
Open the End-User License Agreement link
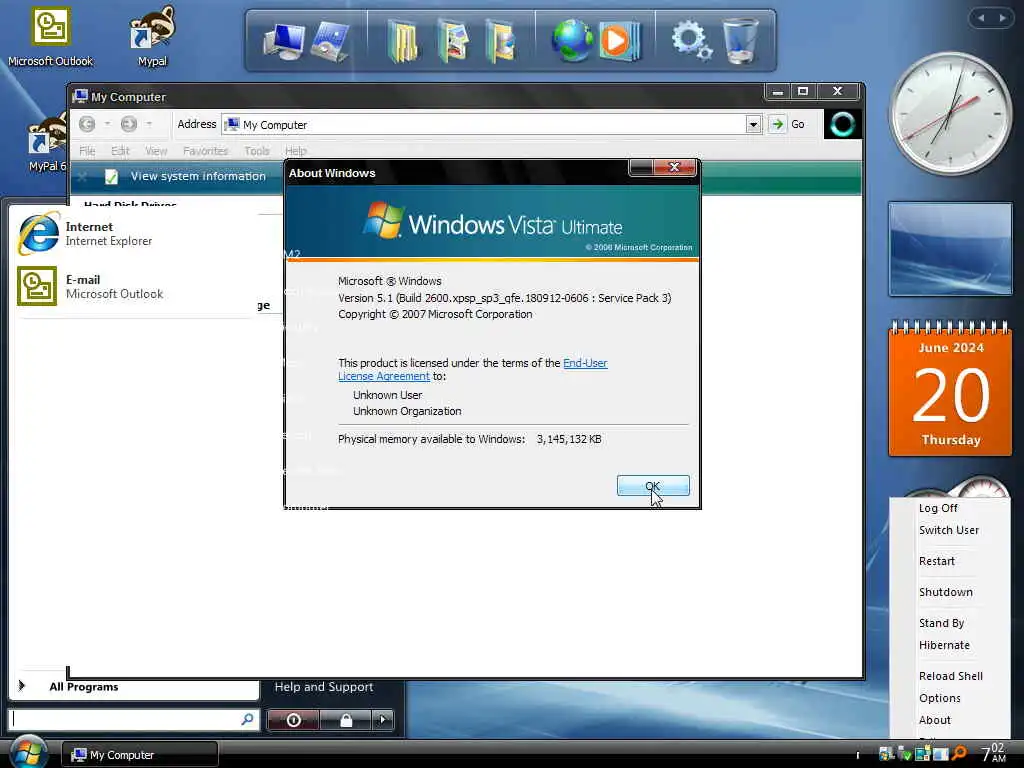[473, 370]
